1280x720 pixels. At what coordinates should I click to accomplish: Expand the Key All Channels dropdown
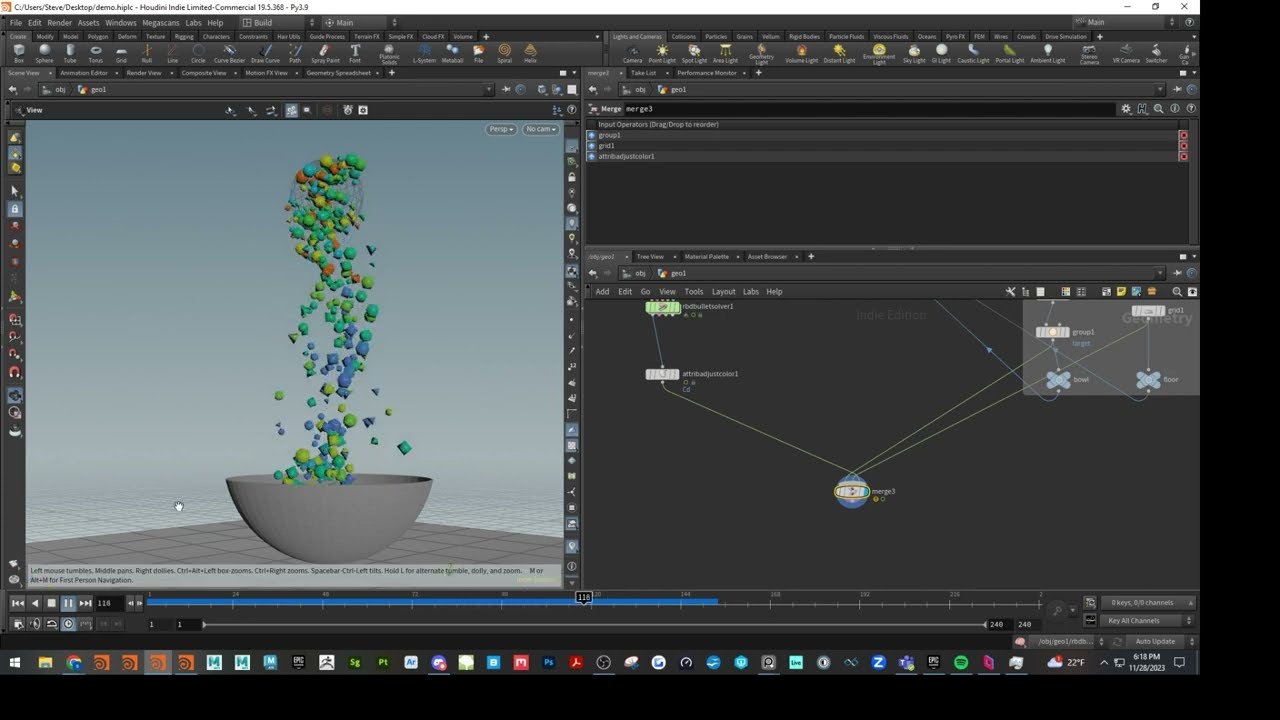[x=1149, y=621]
